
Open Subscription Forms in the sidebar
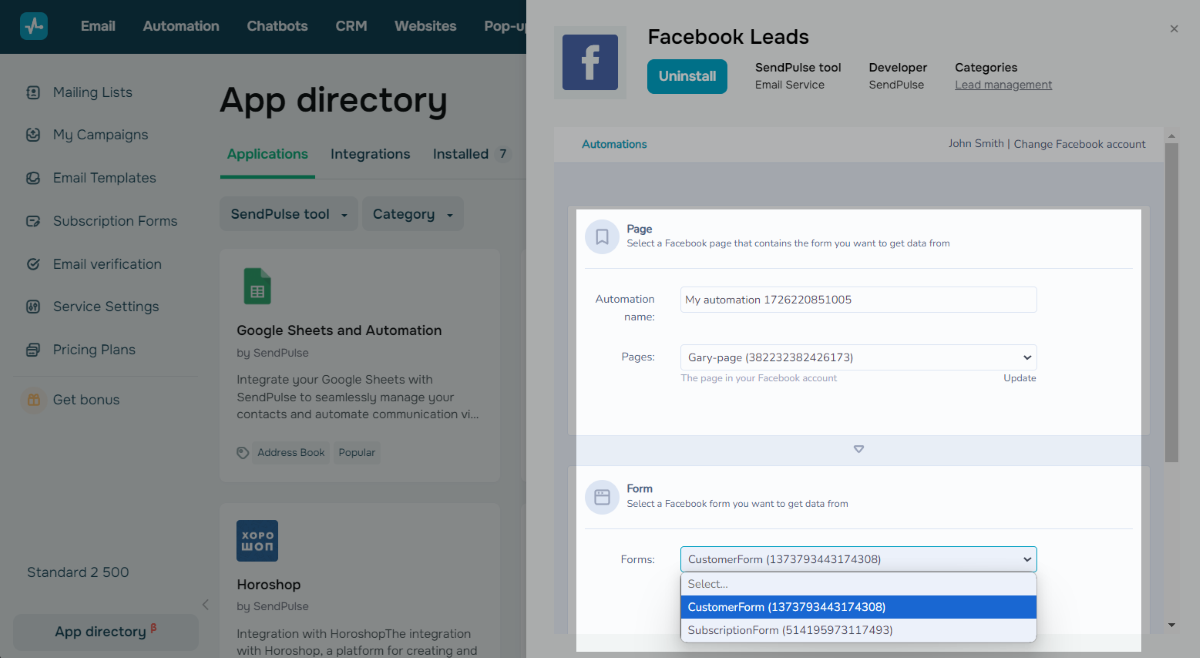[115, 221]
